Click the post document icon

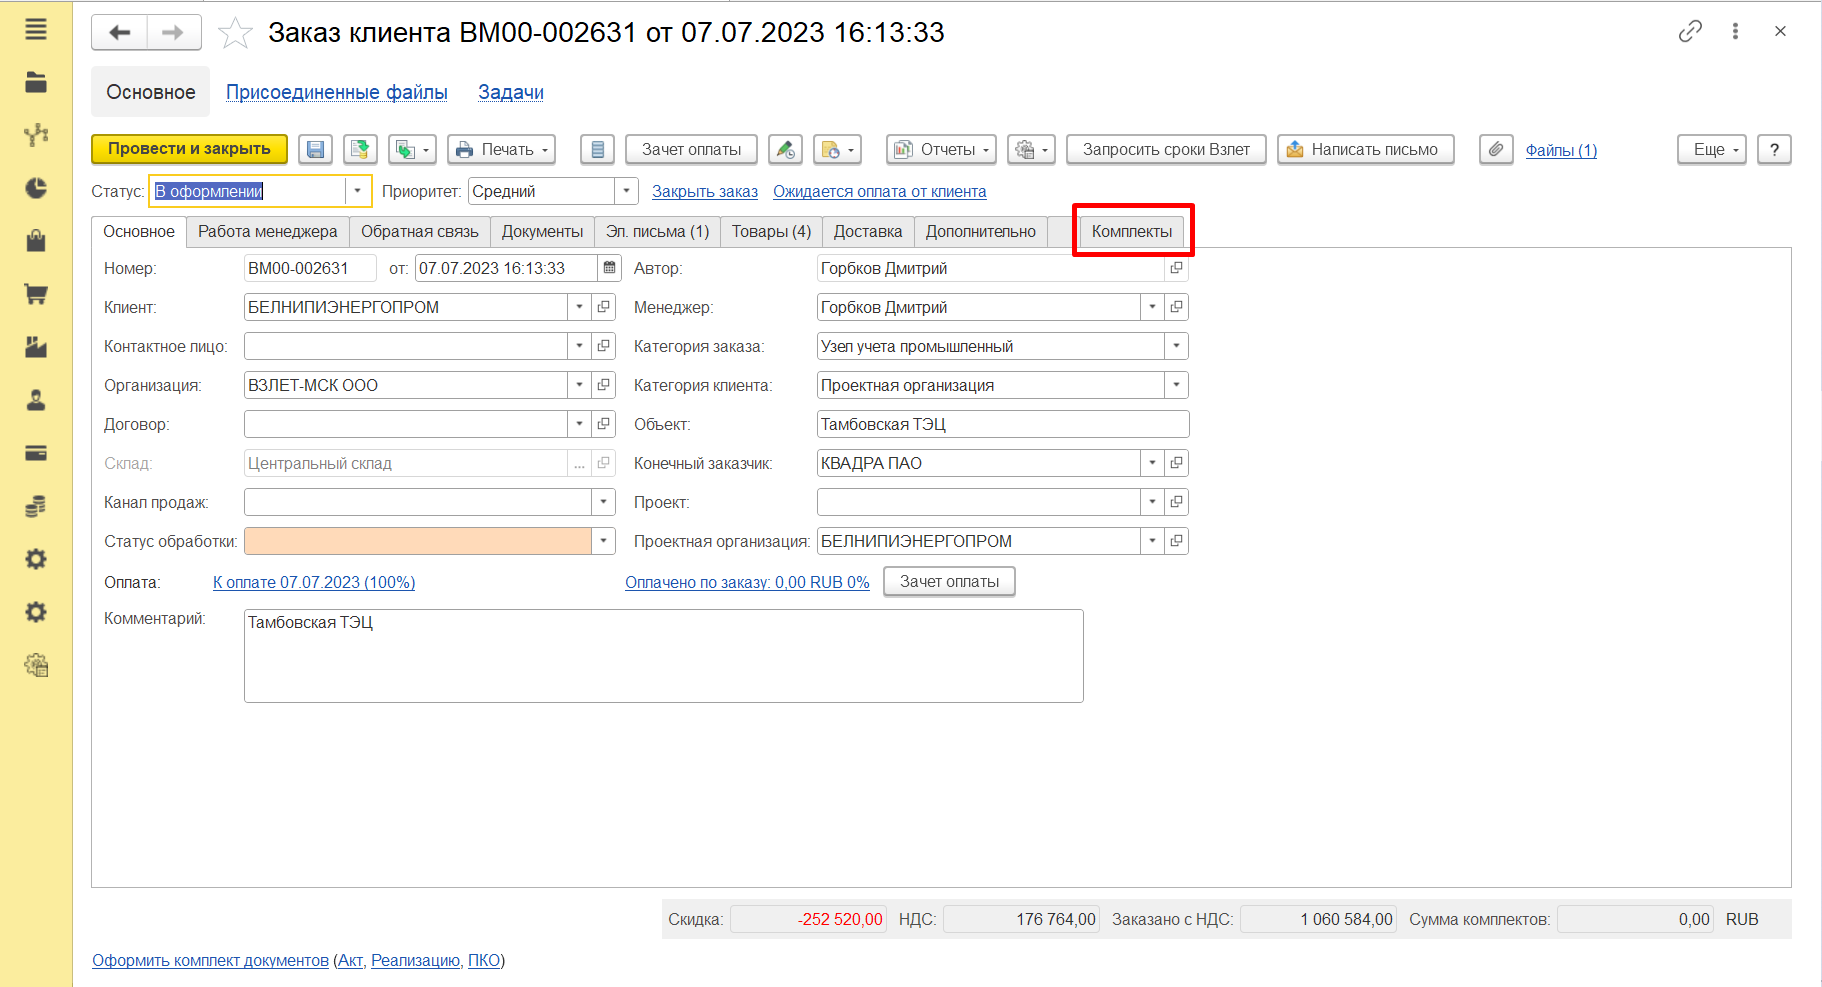[x=360, y=149]
